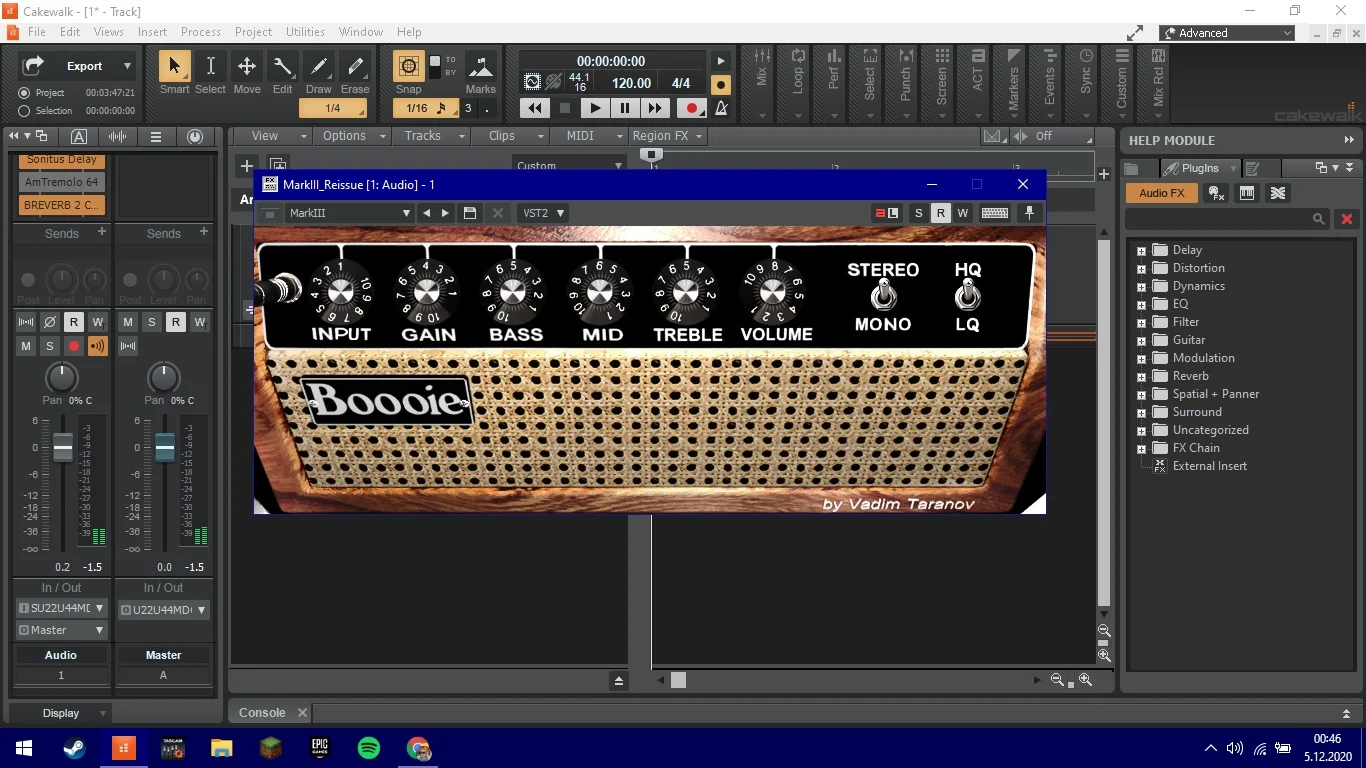Save preset in MarkIII plugin window
Image resolution: width=1366 pixels, height=768 pixels.
470,213
